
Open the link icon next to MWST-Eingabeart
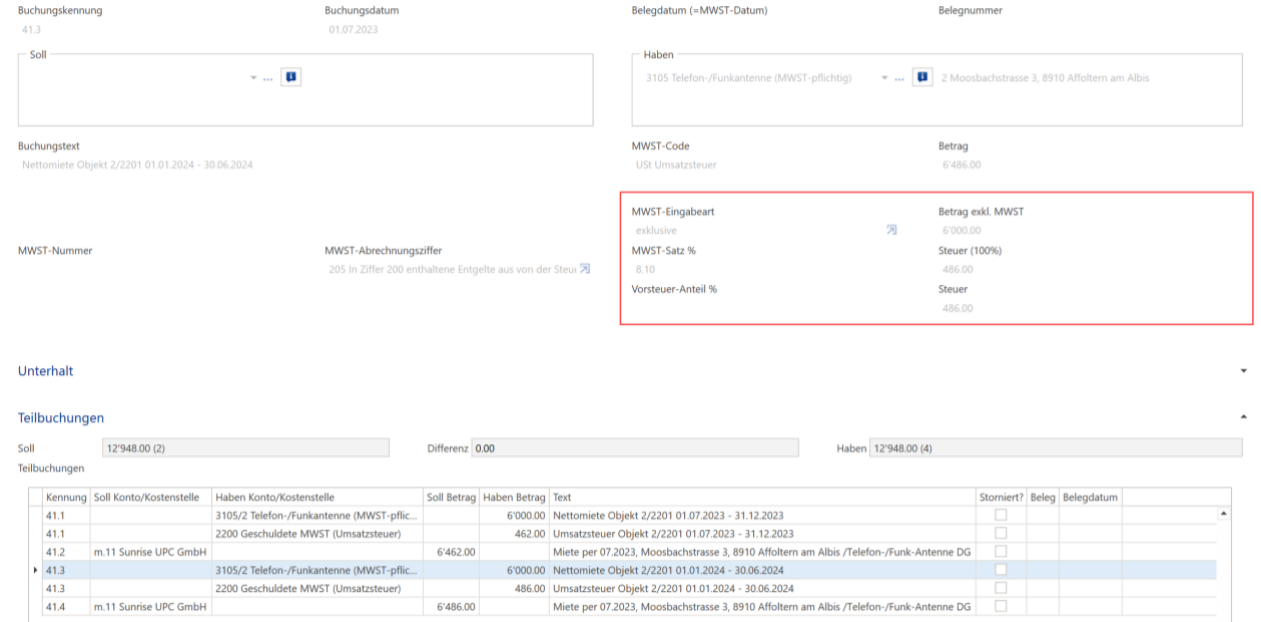click(891, 230)
